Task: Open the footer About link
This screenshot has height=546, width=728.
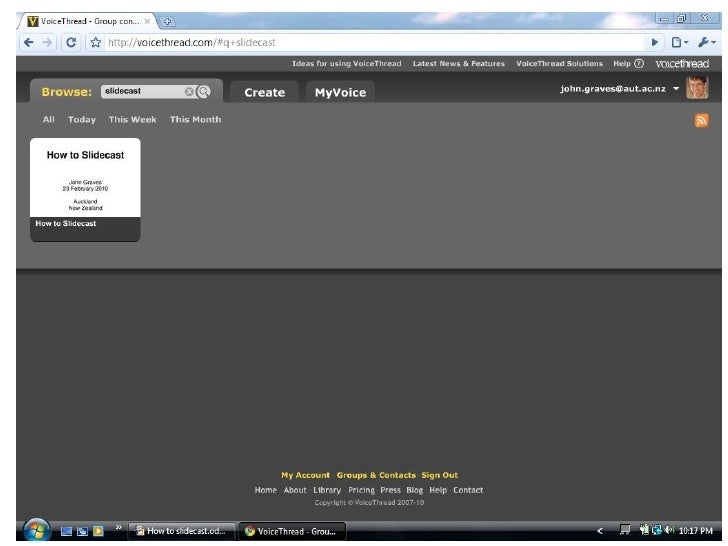Action: click(x=295, y=490)
